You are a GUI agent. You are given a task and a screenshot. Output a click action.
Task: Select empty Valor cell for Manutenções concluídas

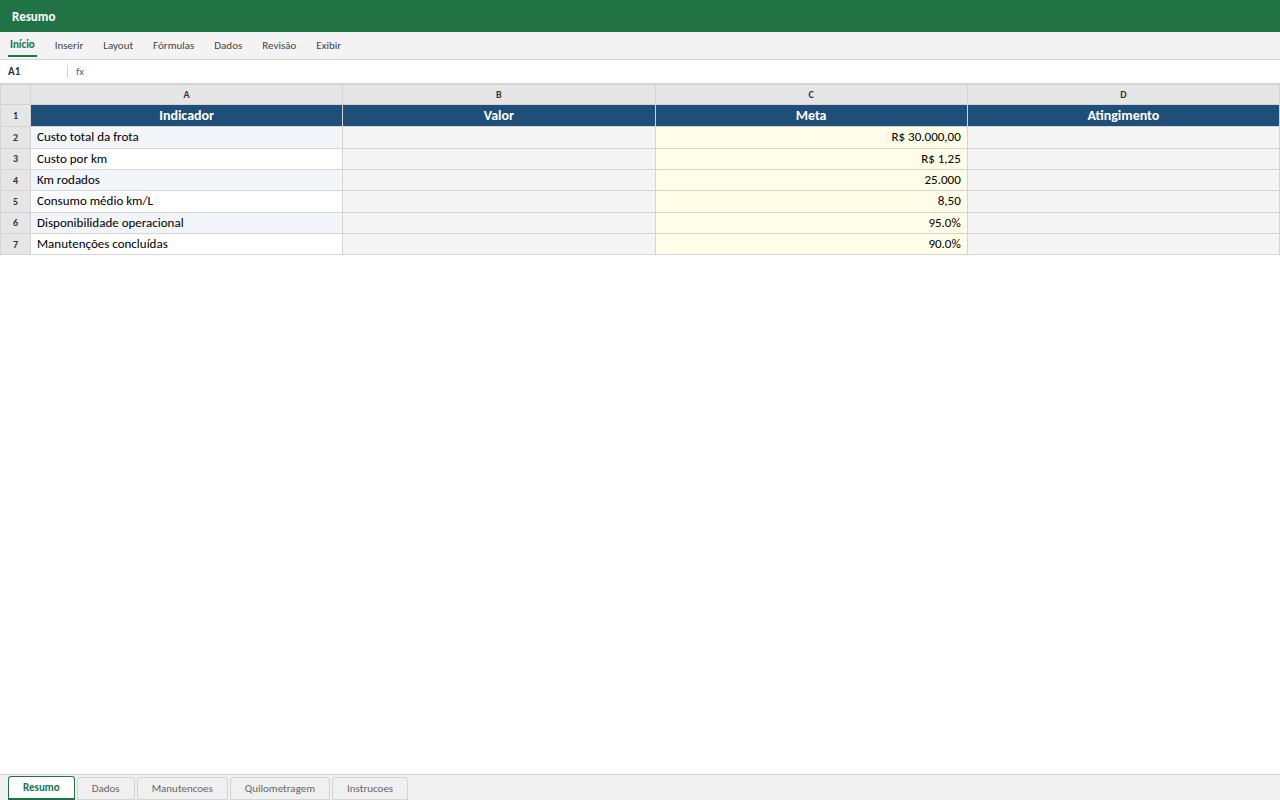pos(499,244)
